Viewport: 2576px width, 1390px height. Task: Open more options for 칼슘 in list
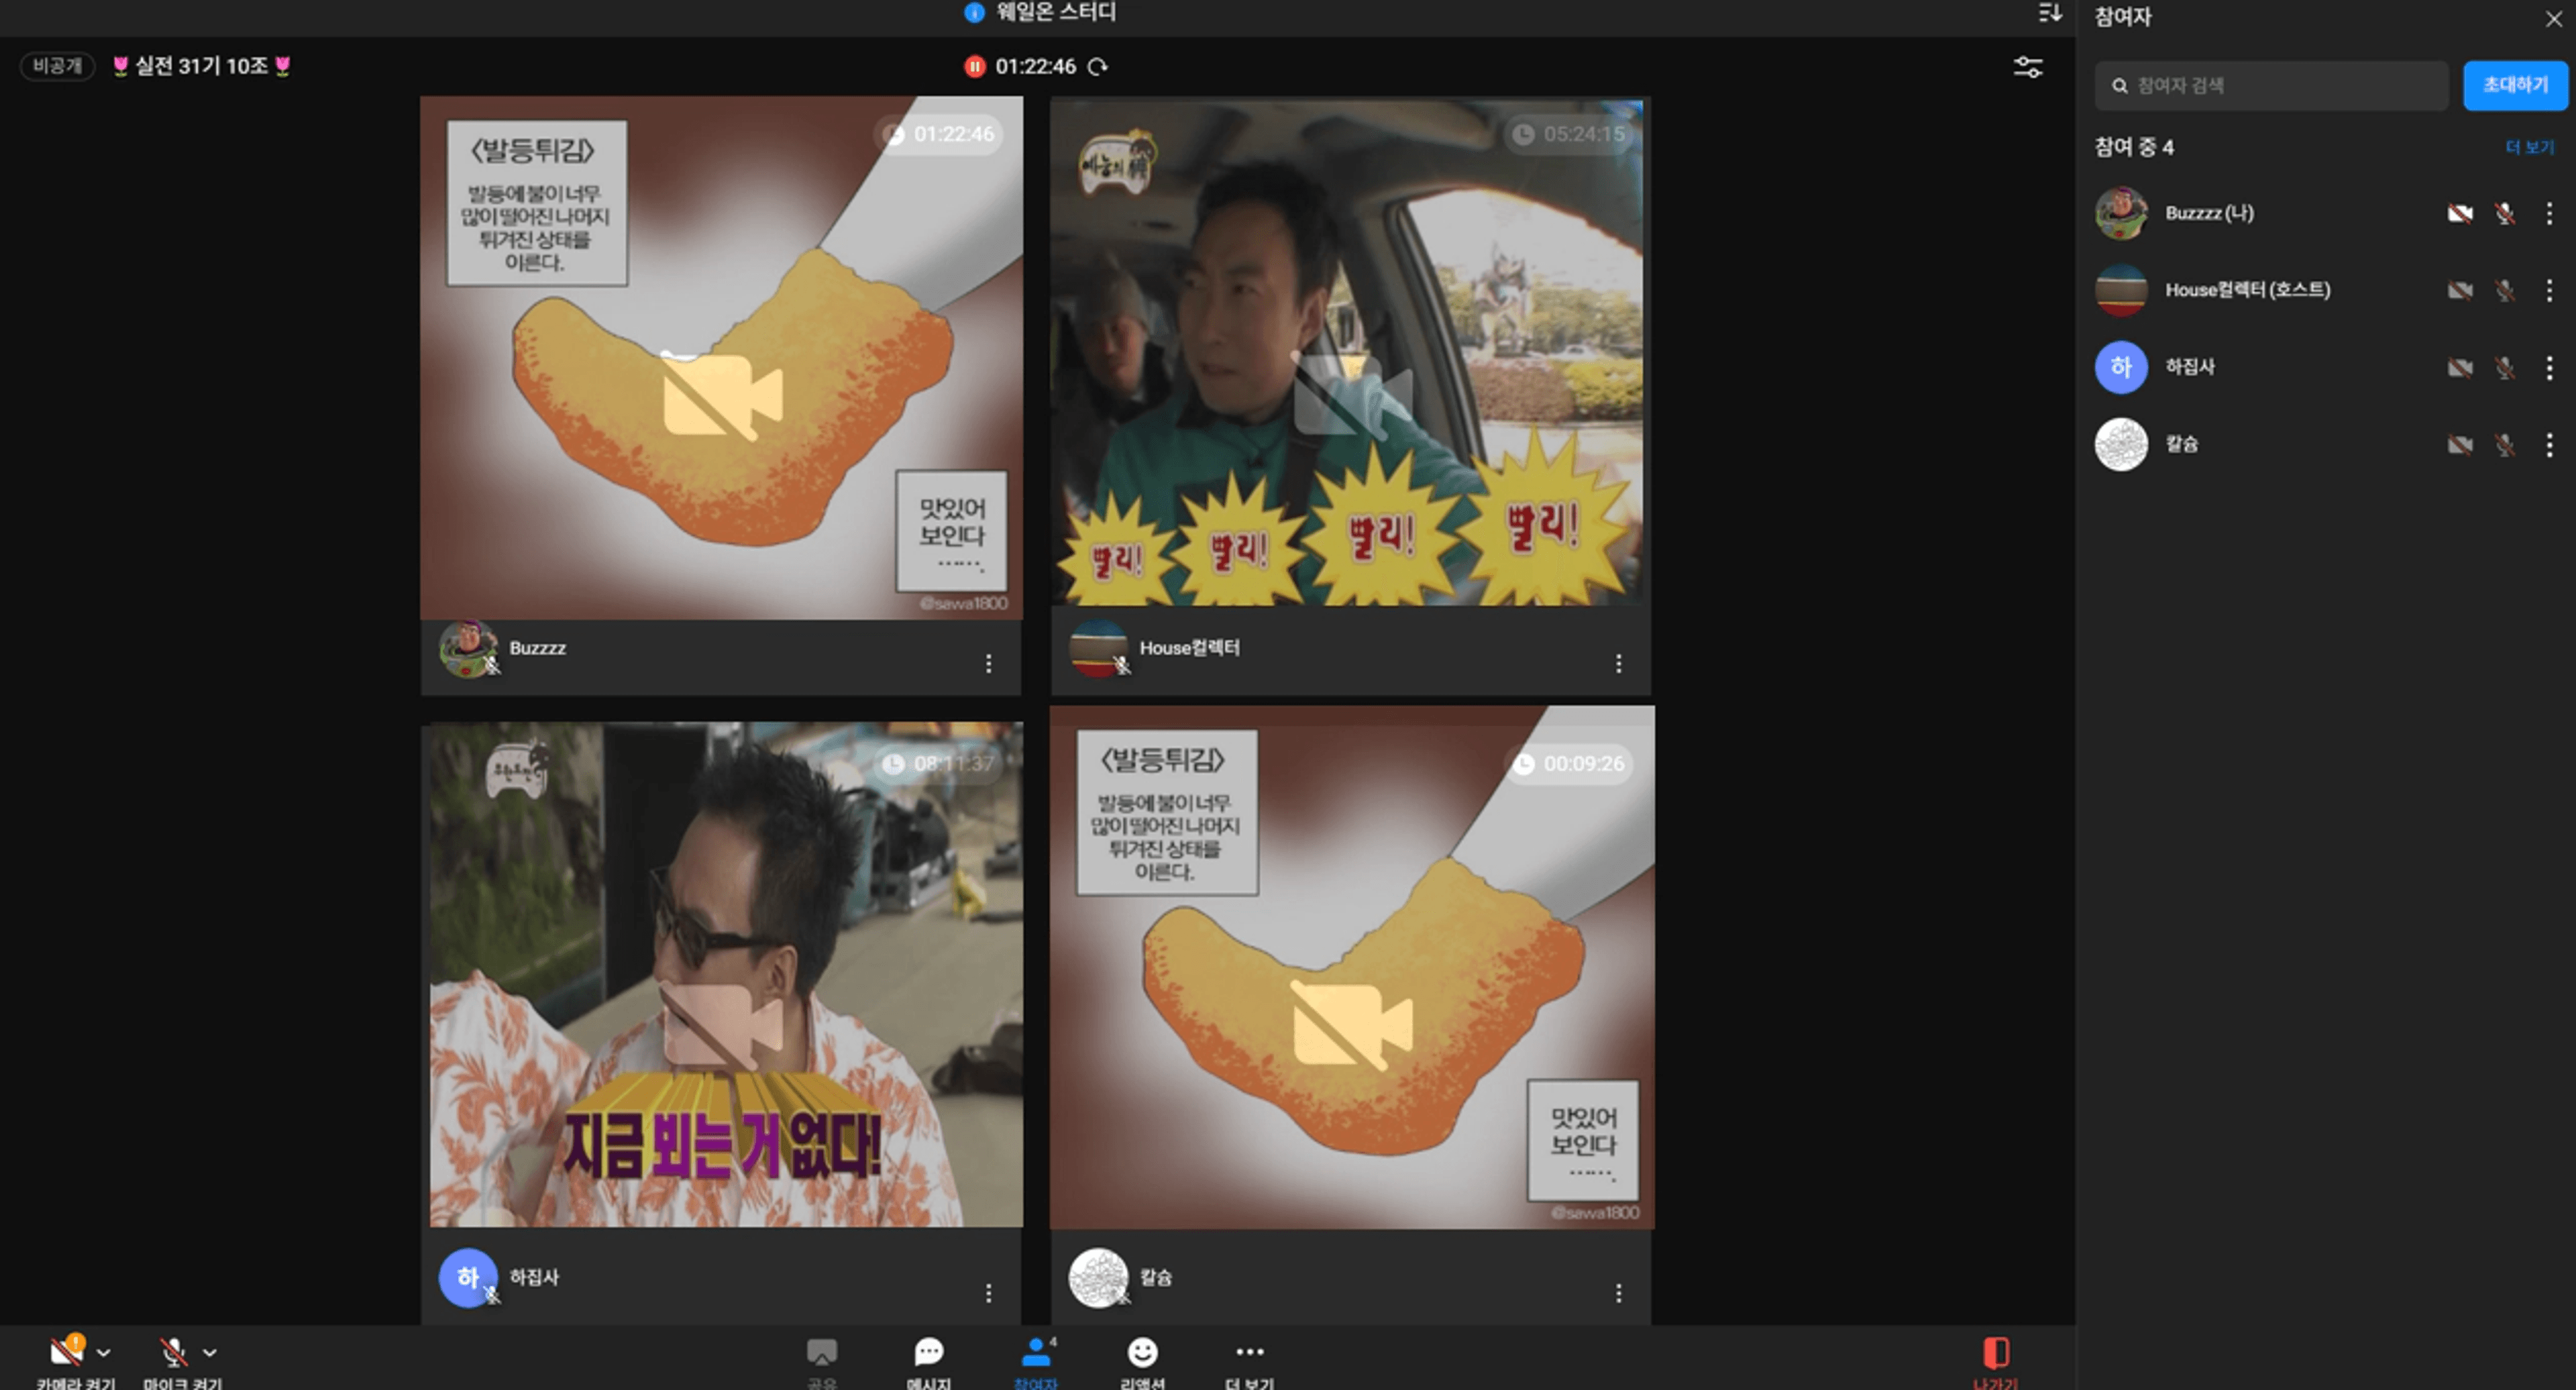click(2549, 445)
